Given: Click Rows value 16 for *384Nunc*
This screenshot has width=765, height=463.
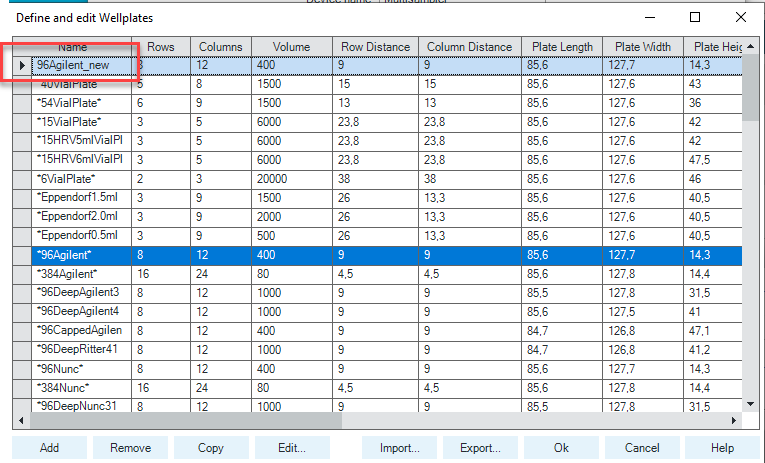Looking at the screenshot, I should point(161,389).
